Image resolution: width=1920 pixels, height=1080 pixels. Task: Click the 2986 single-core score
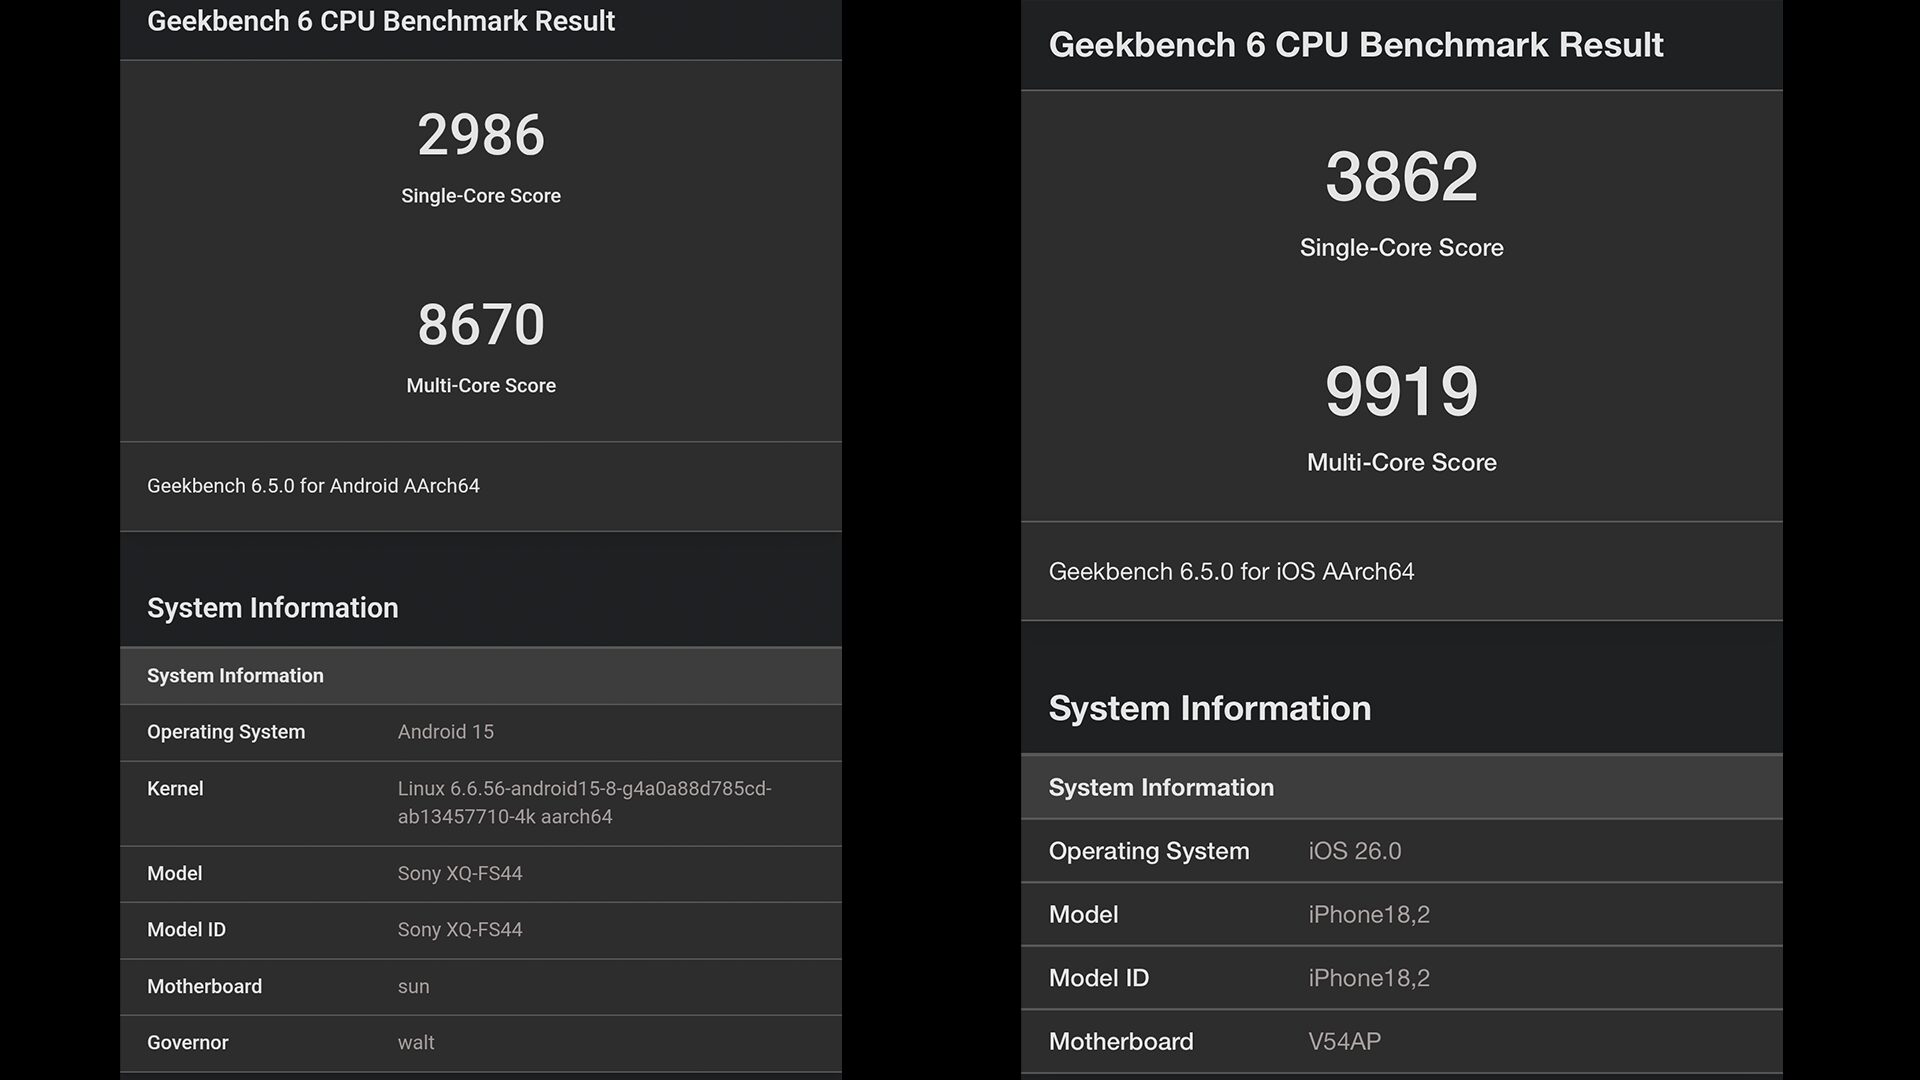(481, 135)
